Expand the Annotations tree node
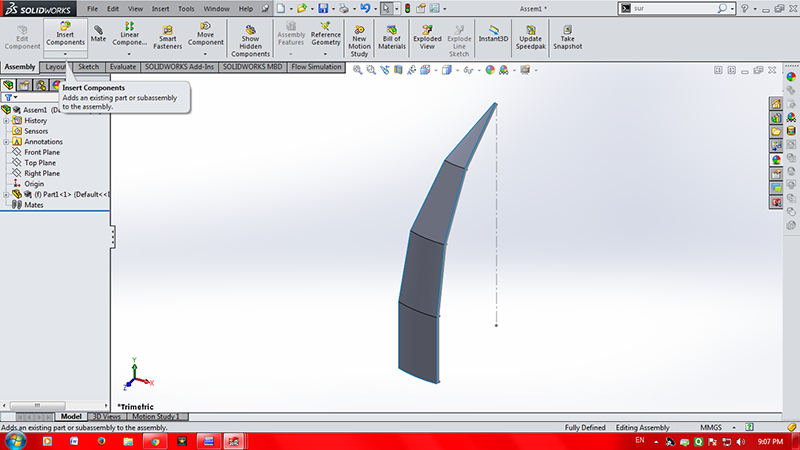 point(6,142)
